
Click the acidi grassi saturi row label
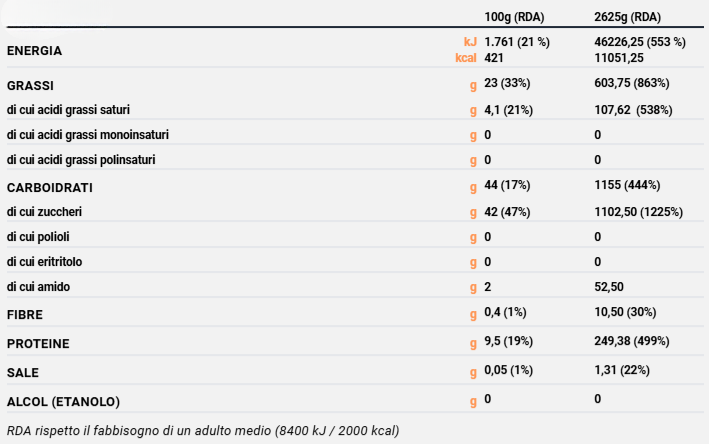(68, 109)
